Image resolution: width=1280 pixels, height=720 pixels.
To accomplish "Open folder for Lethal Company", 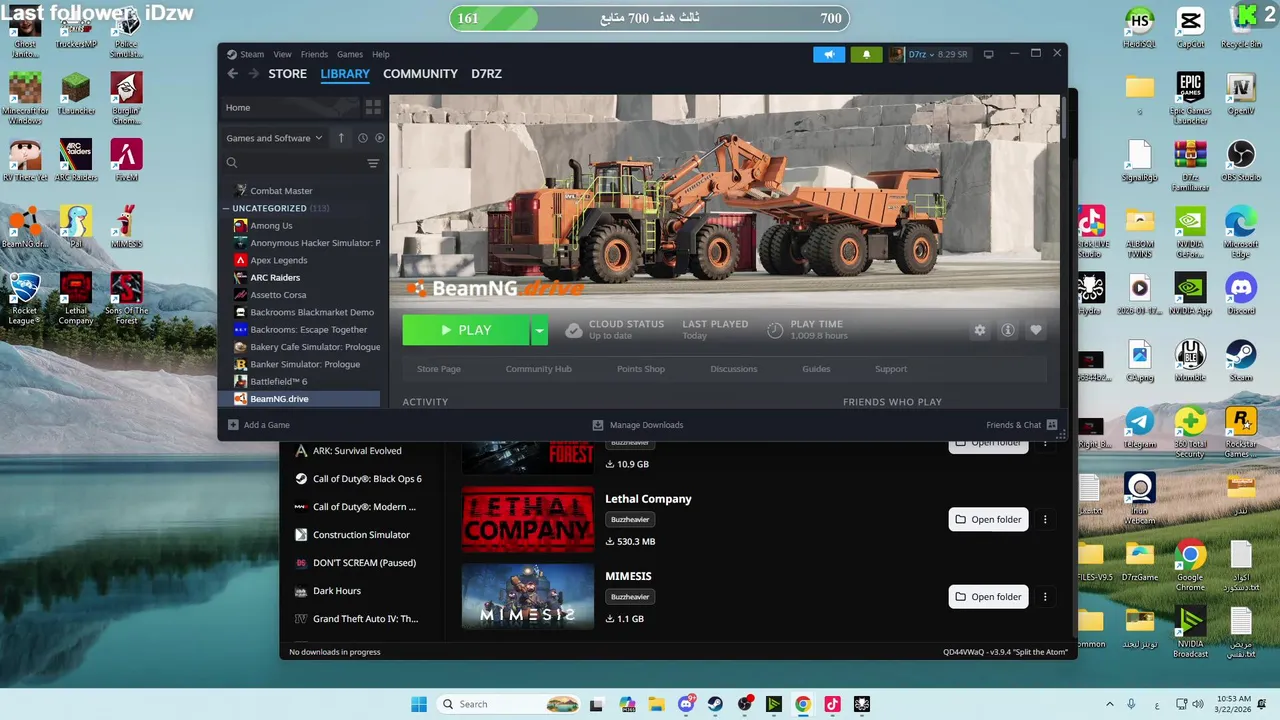I will (x=988, y=519).
